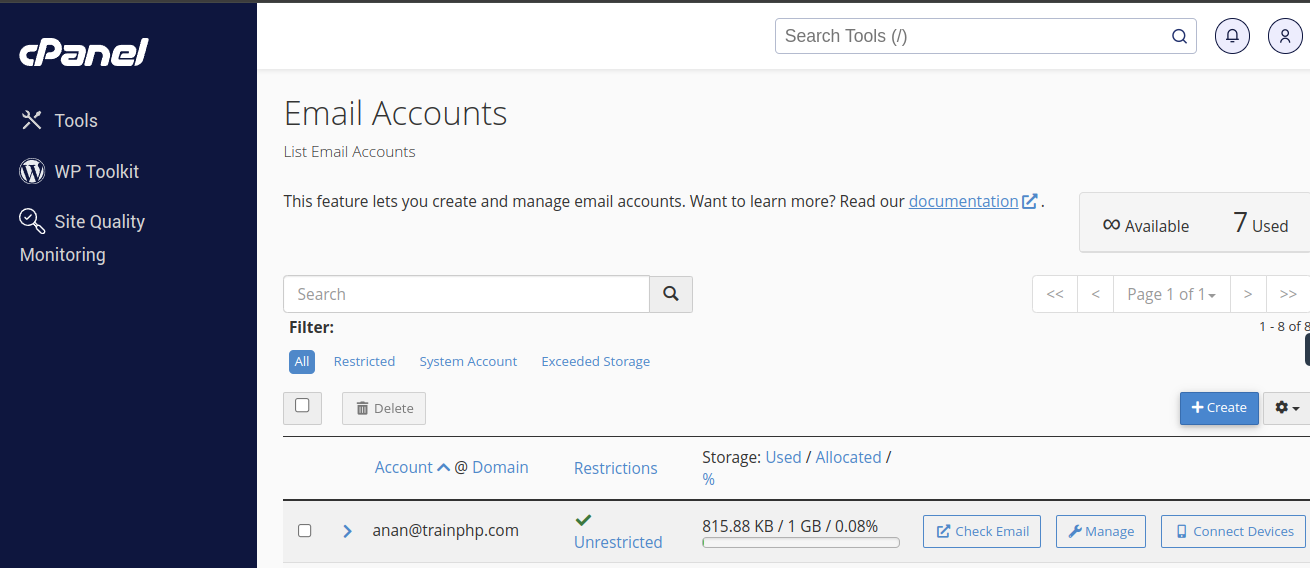Viewport: 1310px width, 568px height.
Task: Toggle the select-all accounts checkbox
Action: [302, 406]
